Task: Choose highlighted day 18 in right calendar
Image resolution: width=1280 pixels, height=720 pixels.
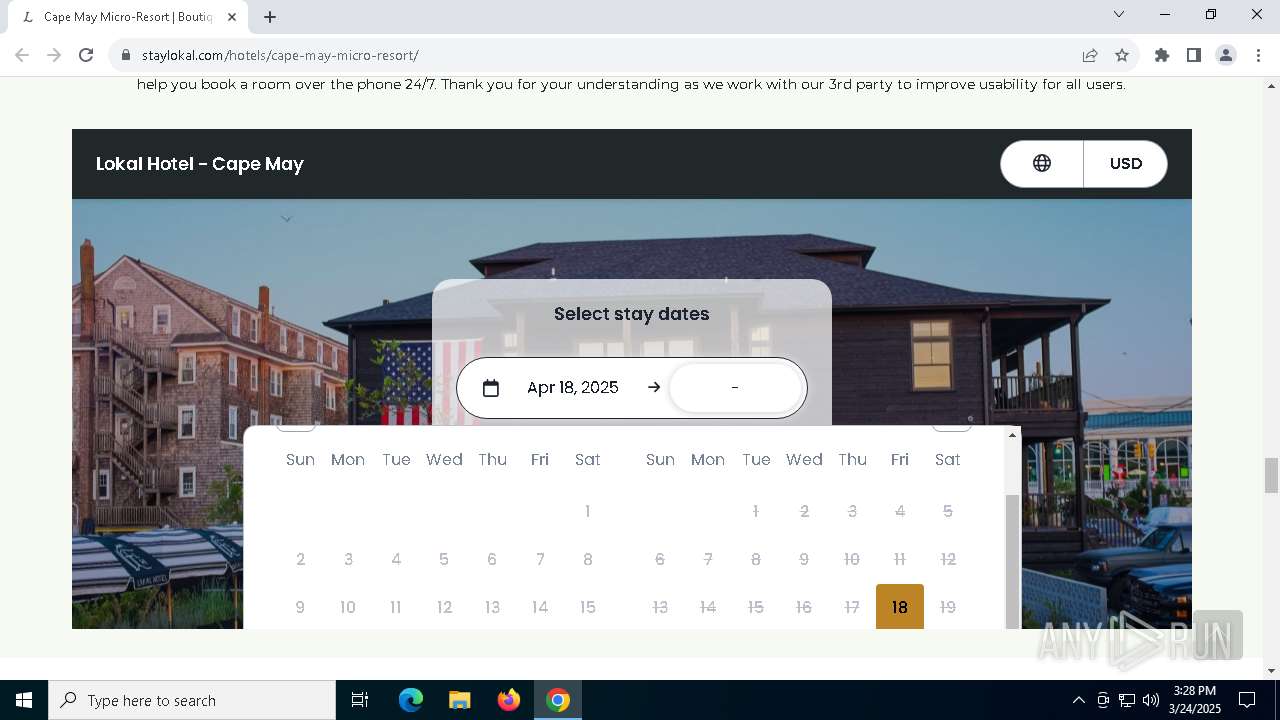Action: (900, 607)
